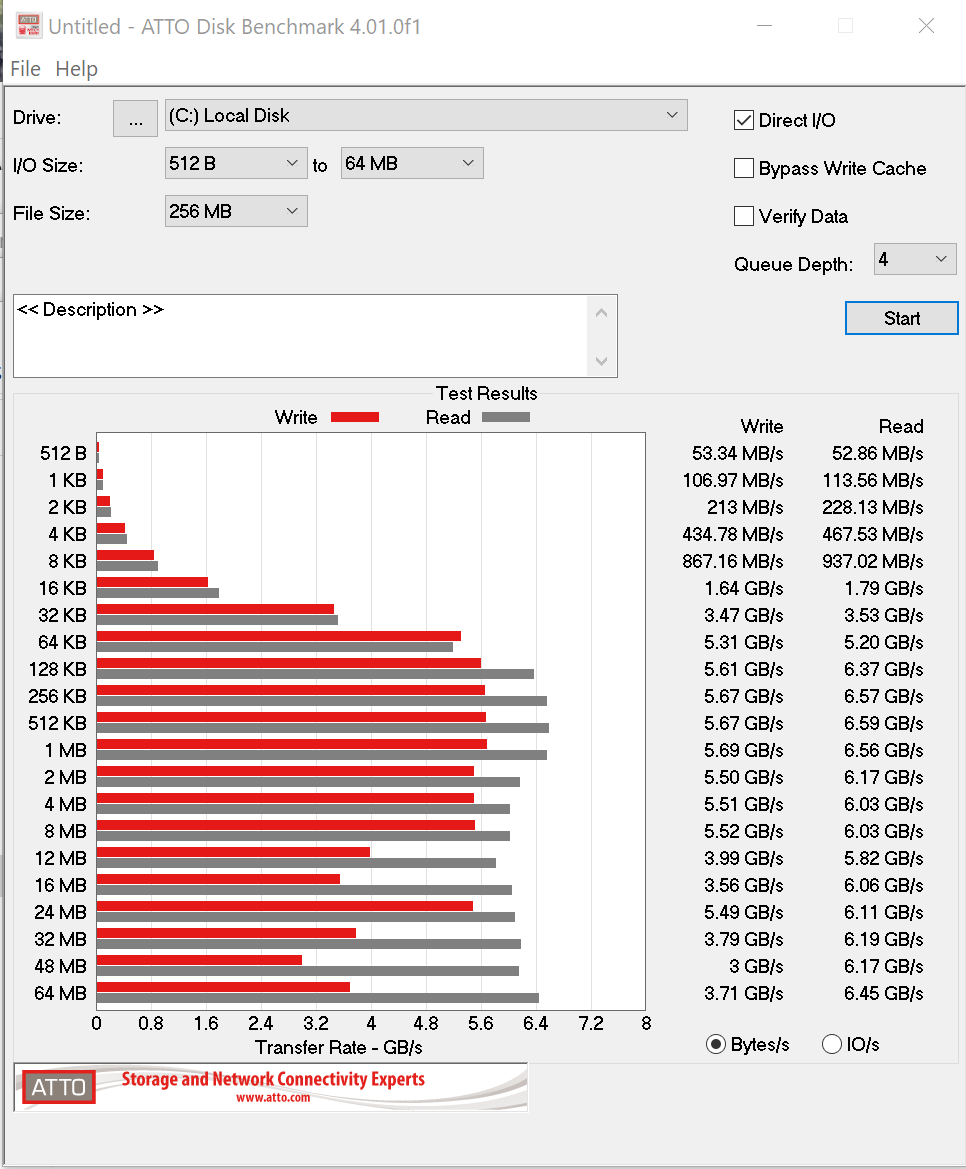Disable the Direct I/O checkbox
The height and width of the screenshot is (1169, 966).
pos(744,121)
